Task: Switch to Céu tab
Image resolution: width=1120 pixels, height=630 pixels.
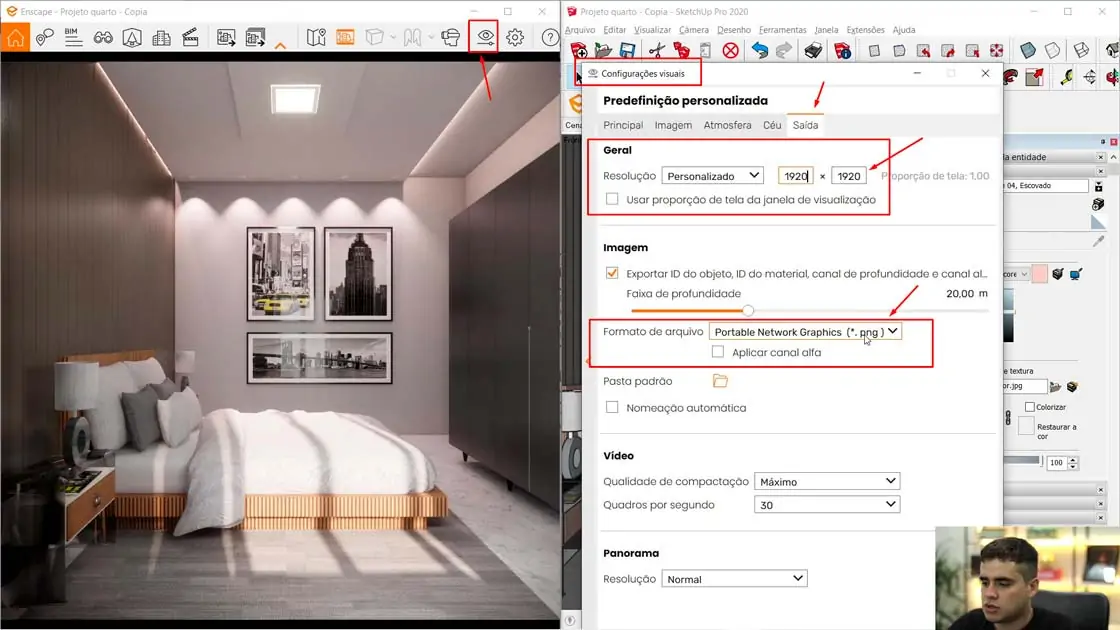Action: click(x=771, y=125)
